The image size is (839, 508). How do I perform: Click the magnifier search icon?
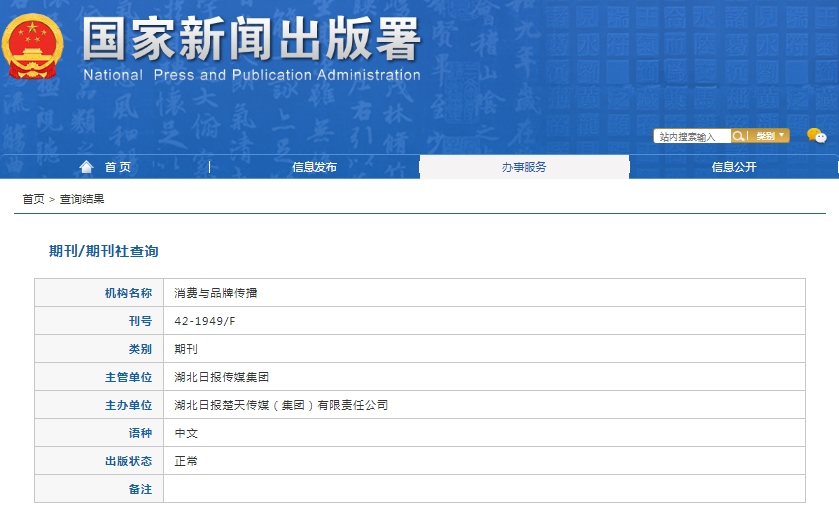pyautogui.click(x=738, y=136)
